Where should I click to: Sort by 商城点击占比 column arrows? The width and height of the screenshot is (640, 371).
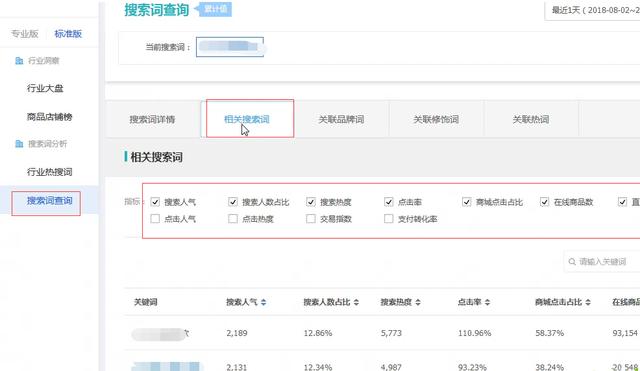click(588, 302)
